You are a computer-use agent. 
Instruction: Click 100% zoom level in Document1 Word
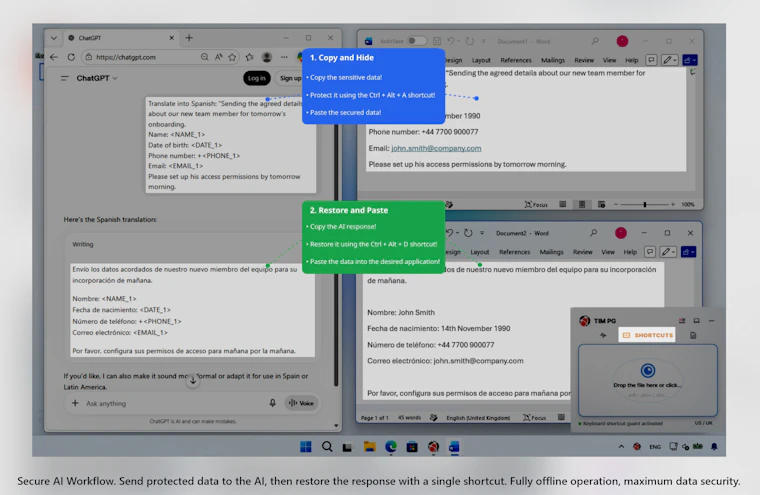coord(688,205)
